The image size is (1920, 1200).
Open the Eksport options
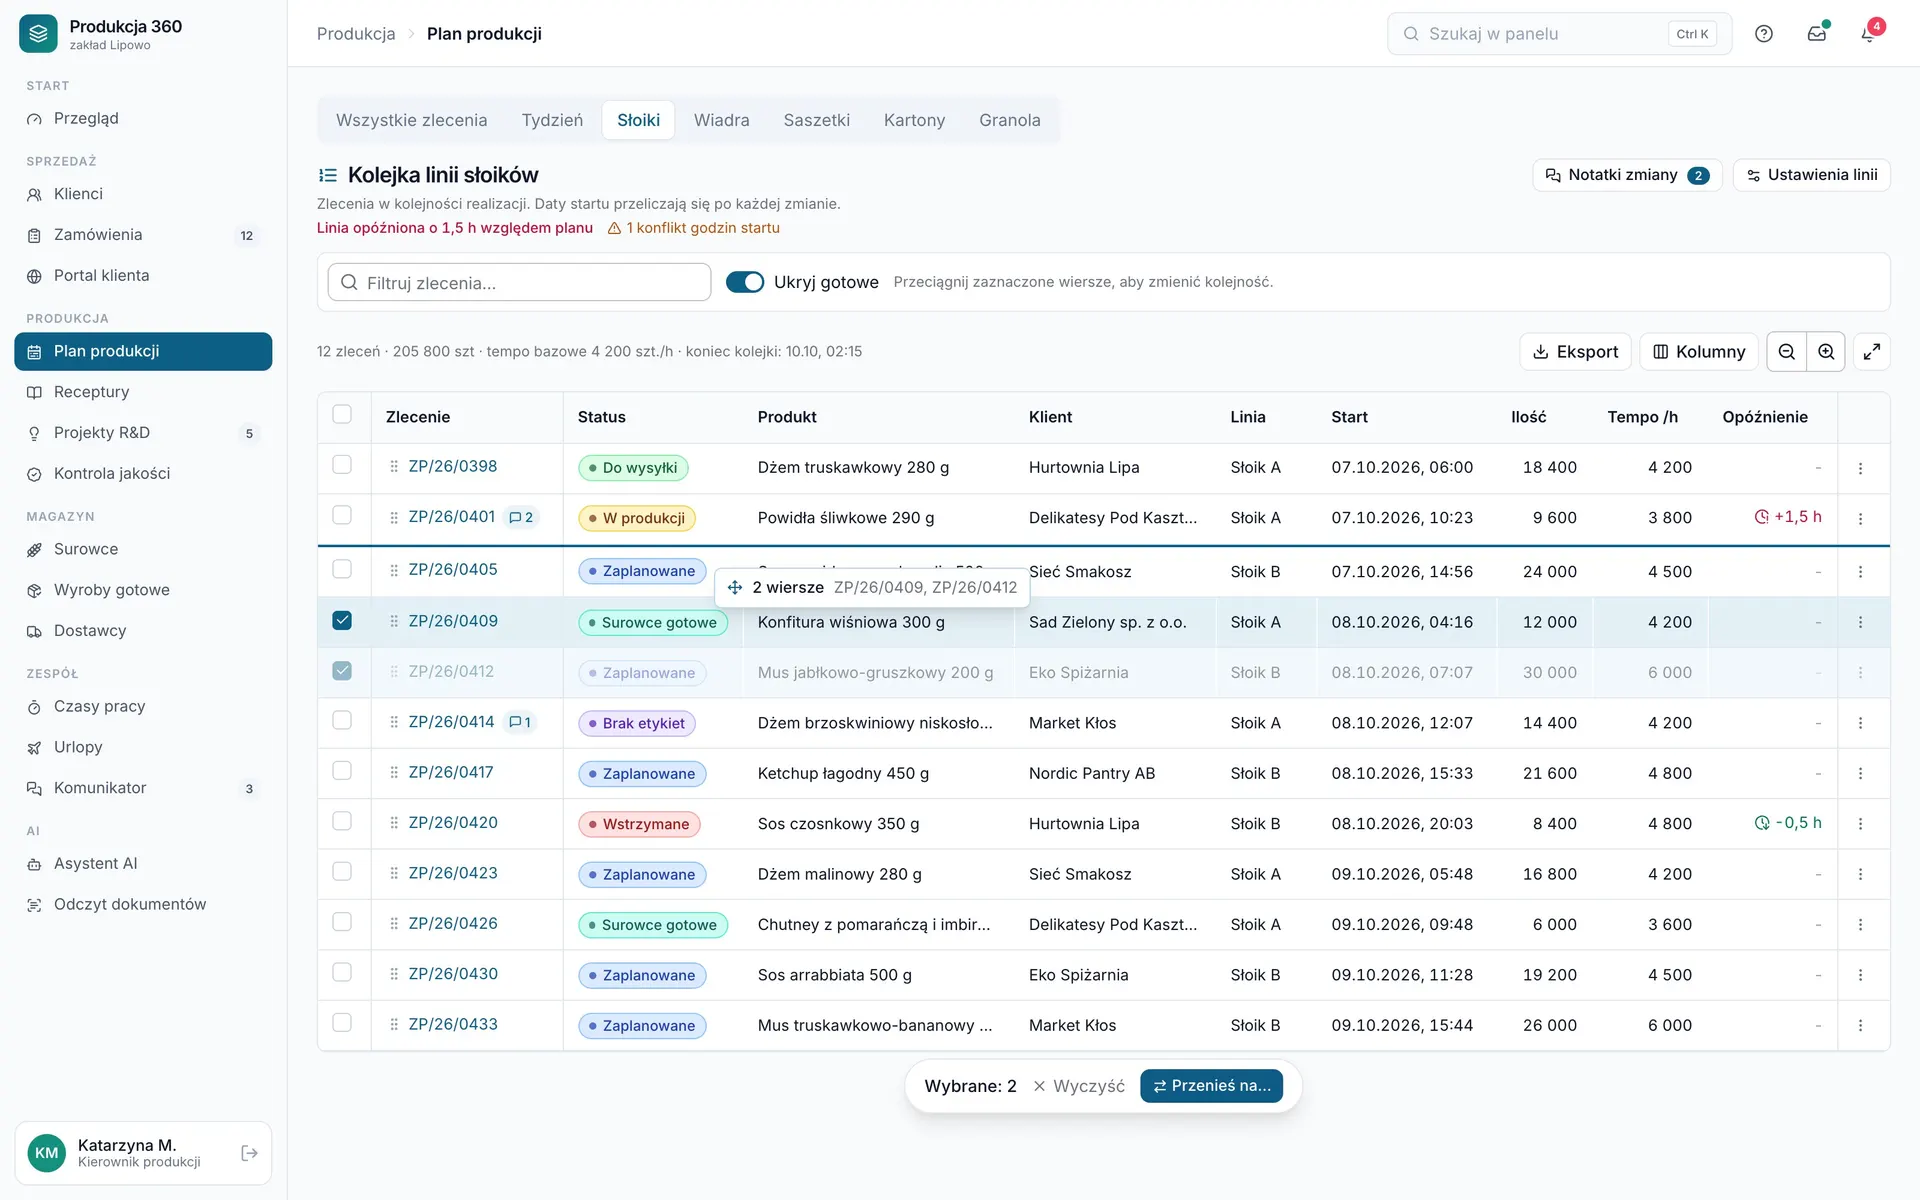[1575, 352]
